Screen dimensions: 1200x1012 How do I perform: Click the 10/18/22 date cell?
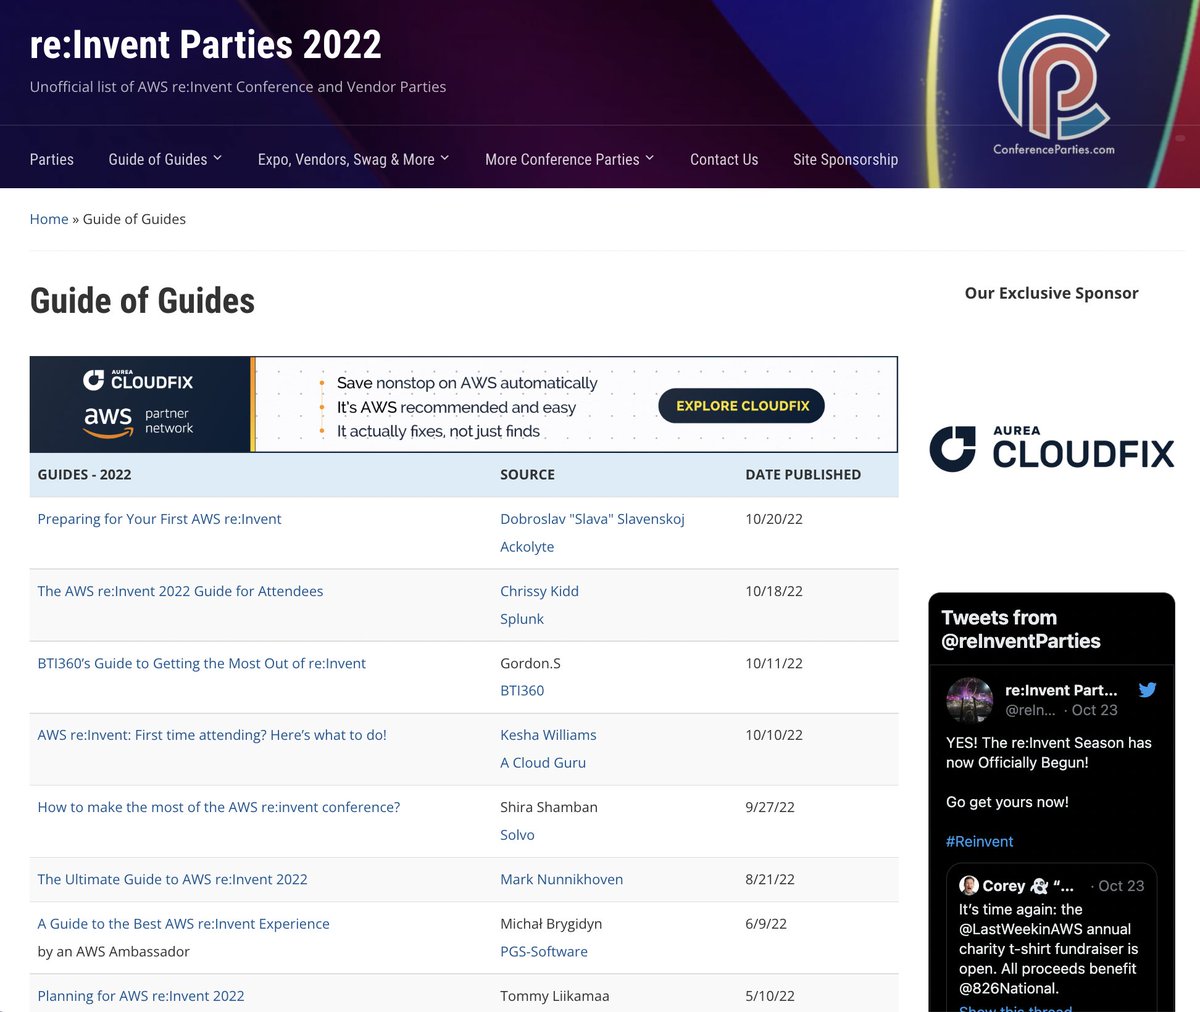pyautogui.click(x=774, y=591)
